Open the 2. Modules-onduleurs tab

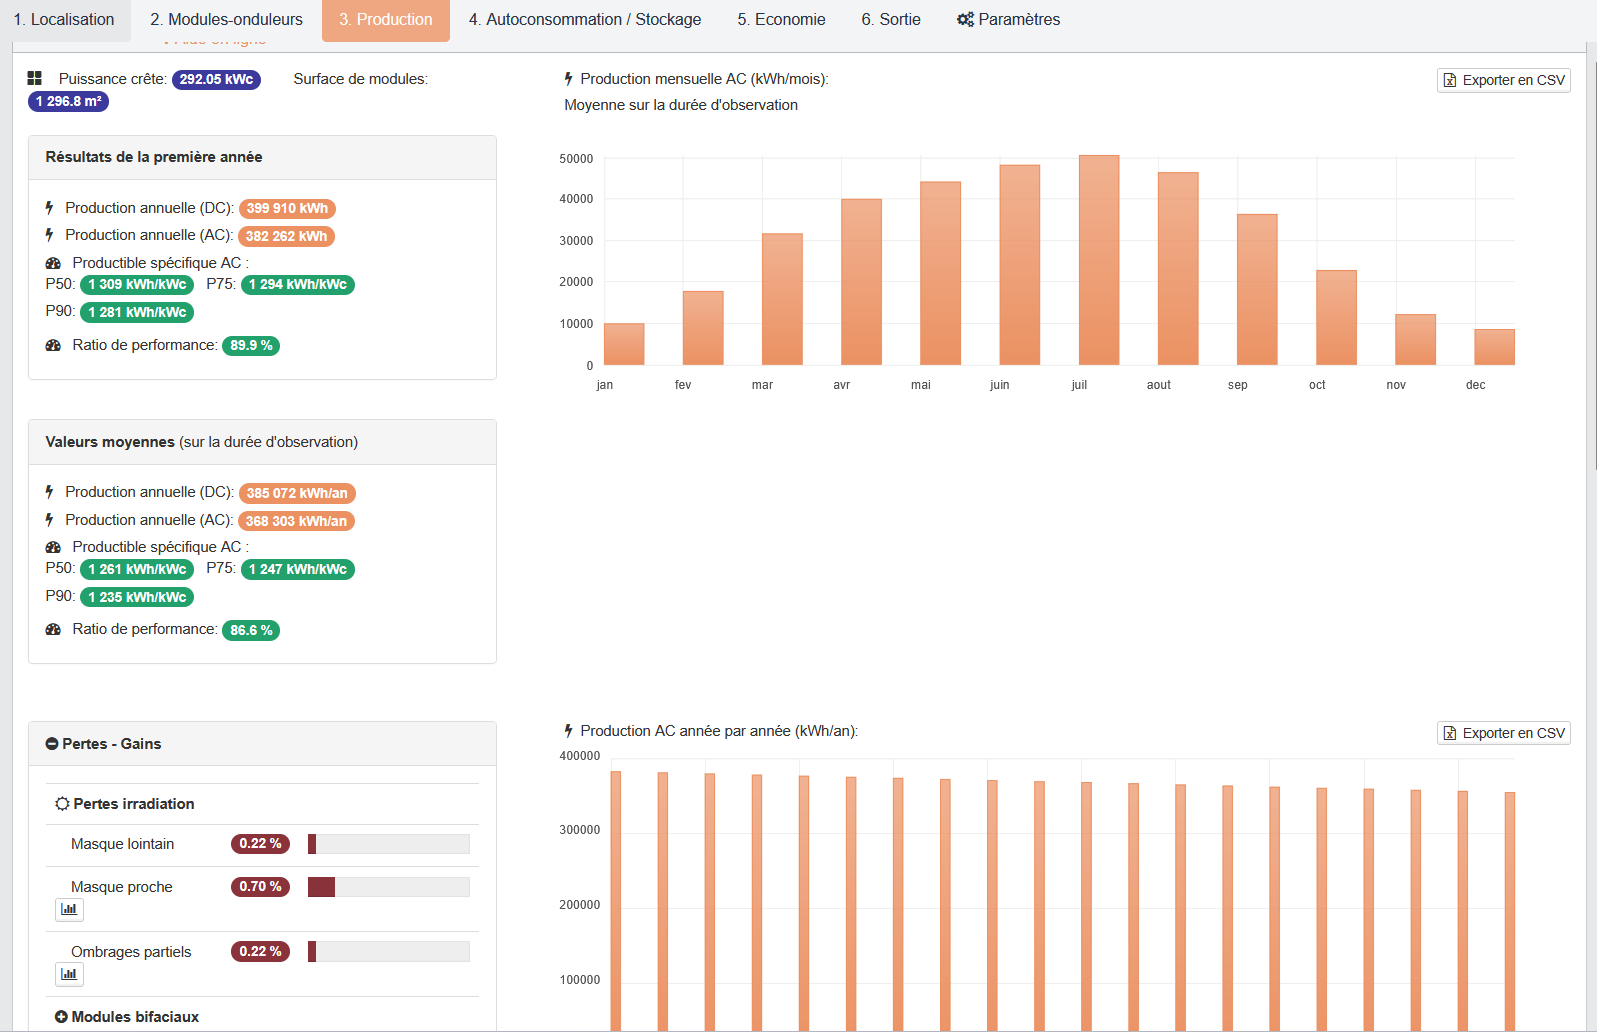click(226, 20)
